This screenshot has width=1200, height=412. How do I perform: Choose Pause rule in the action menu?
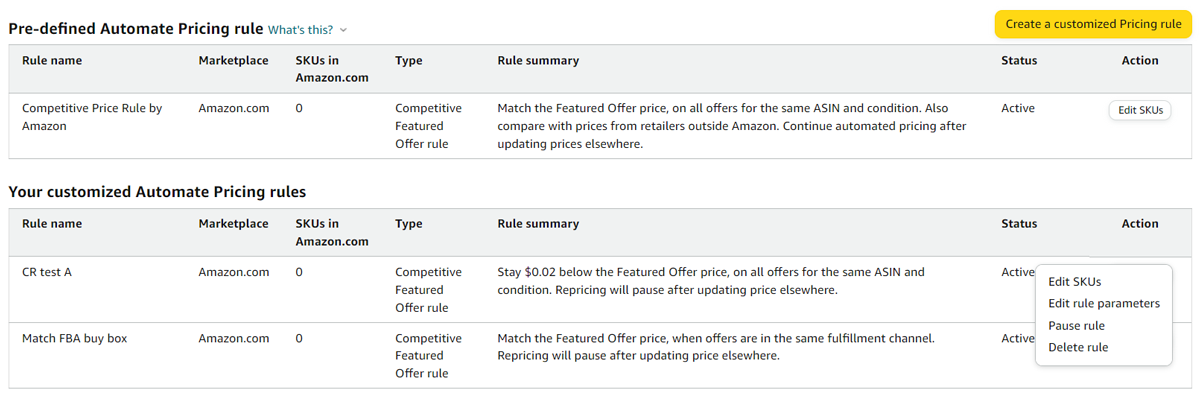(x=1076, y=326)
